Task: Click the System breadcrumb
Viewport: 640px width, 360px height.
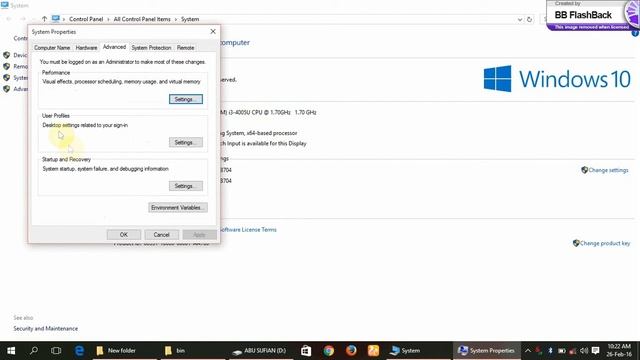Action: tap(190, 19)
